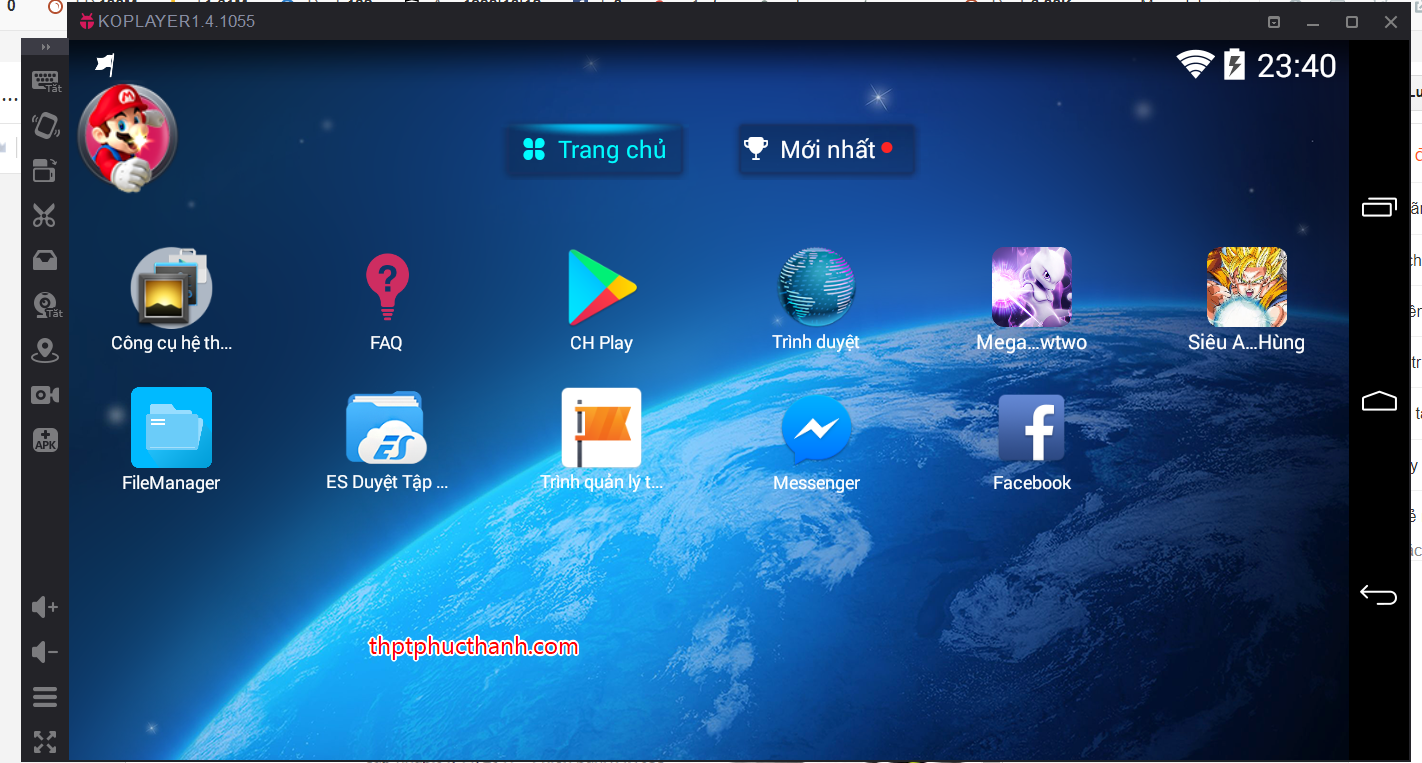This screenshot has width=1422, height=763.
Task: Open the KOPLAYER title bar dropdown menu
Action: (x=1274, y=22)
